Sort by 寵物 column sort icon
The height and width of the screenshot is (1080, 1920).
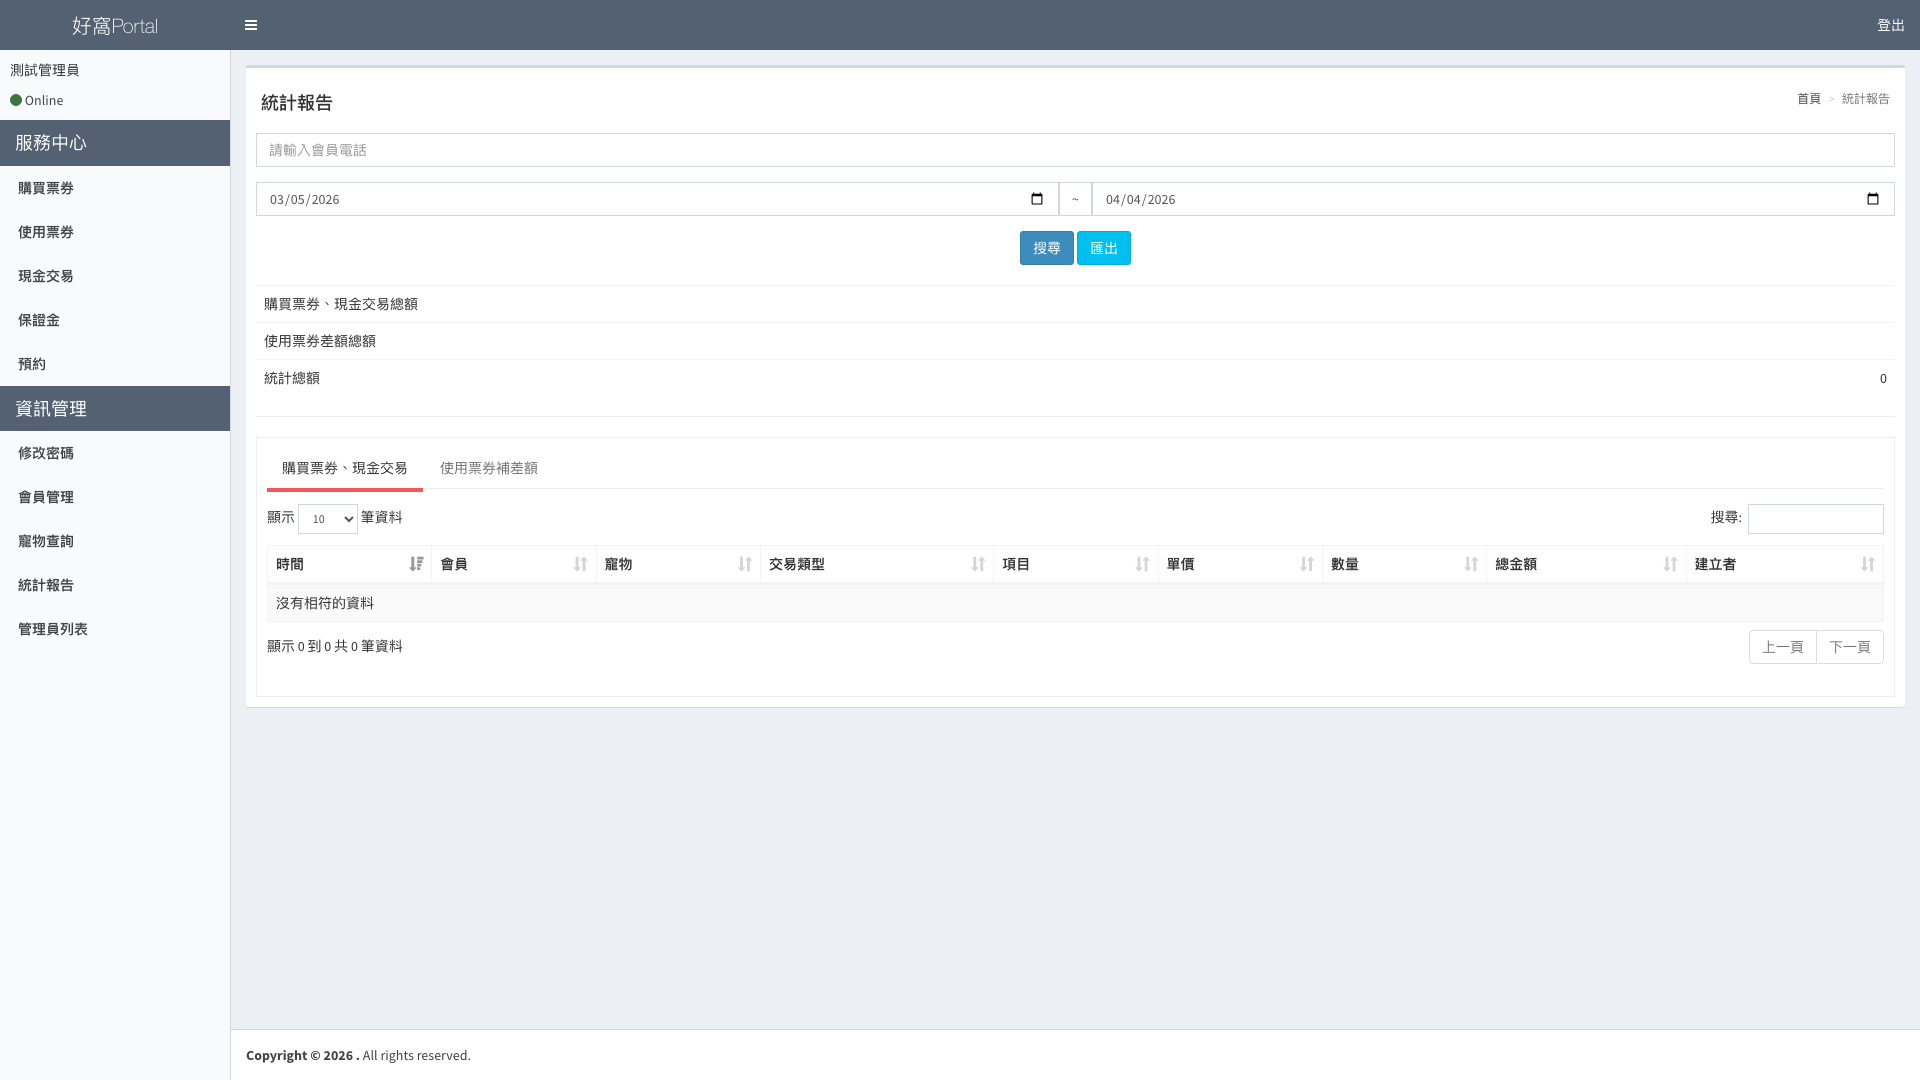point(744,564)
